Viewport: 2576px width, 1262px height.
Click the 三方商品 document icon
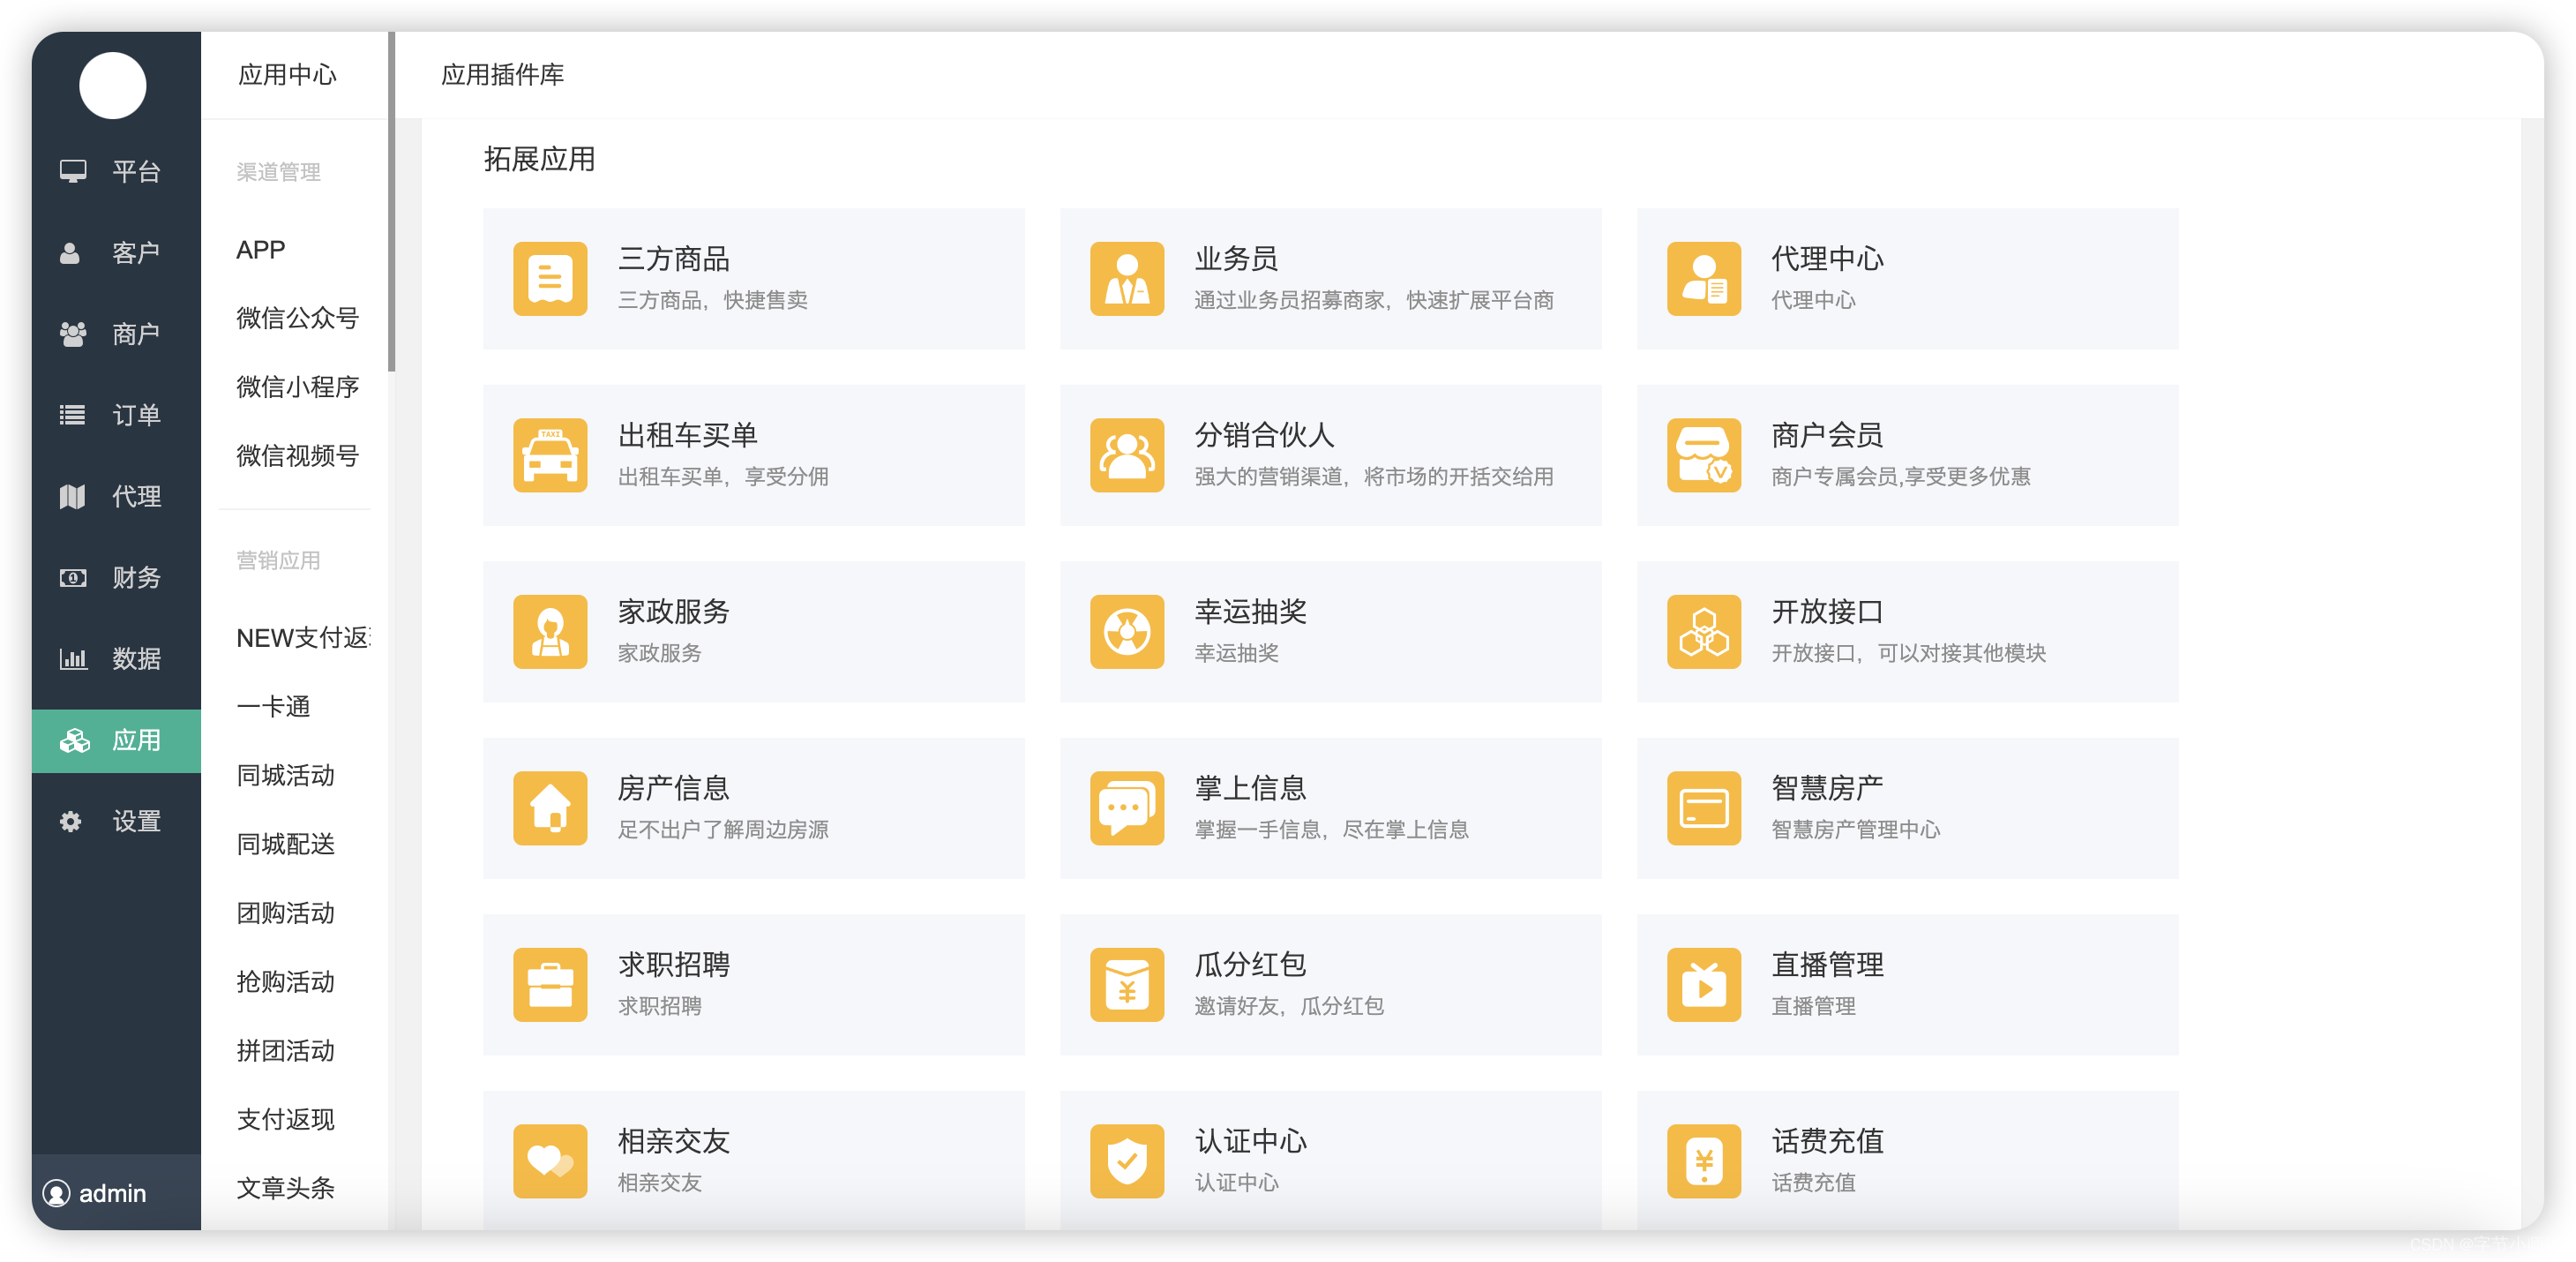tap(550, 278)
